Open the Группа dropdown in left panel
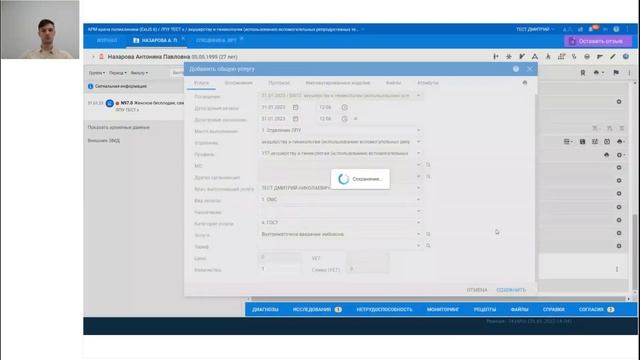The height and width of the screenshot is (360, 640). 97,73
